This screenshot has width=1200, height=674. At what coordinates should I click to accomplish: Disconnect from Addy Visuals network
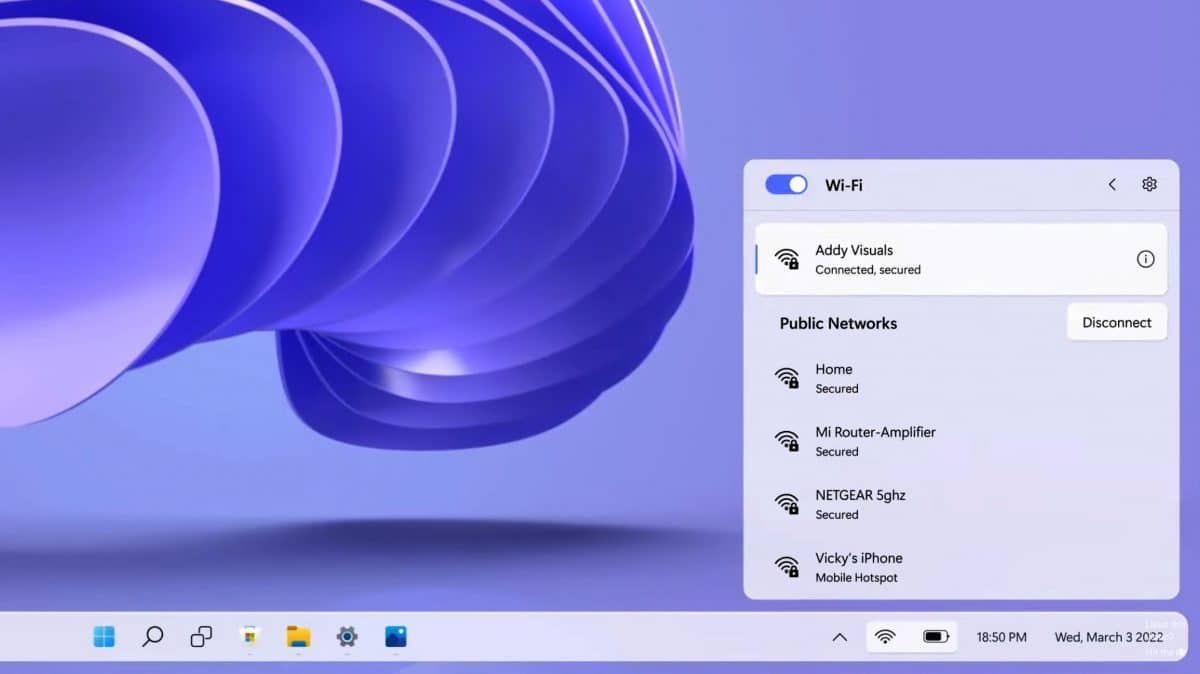tap(1117, 322)
